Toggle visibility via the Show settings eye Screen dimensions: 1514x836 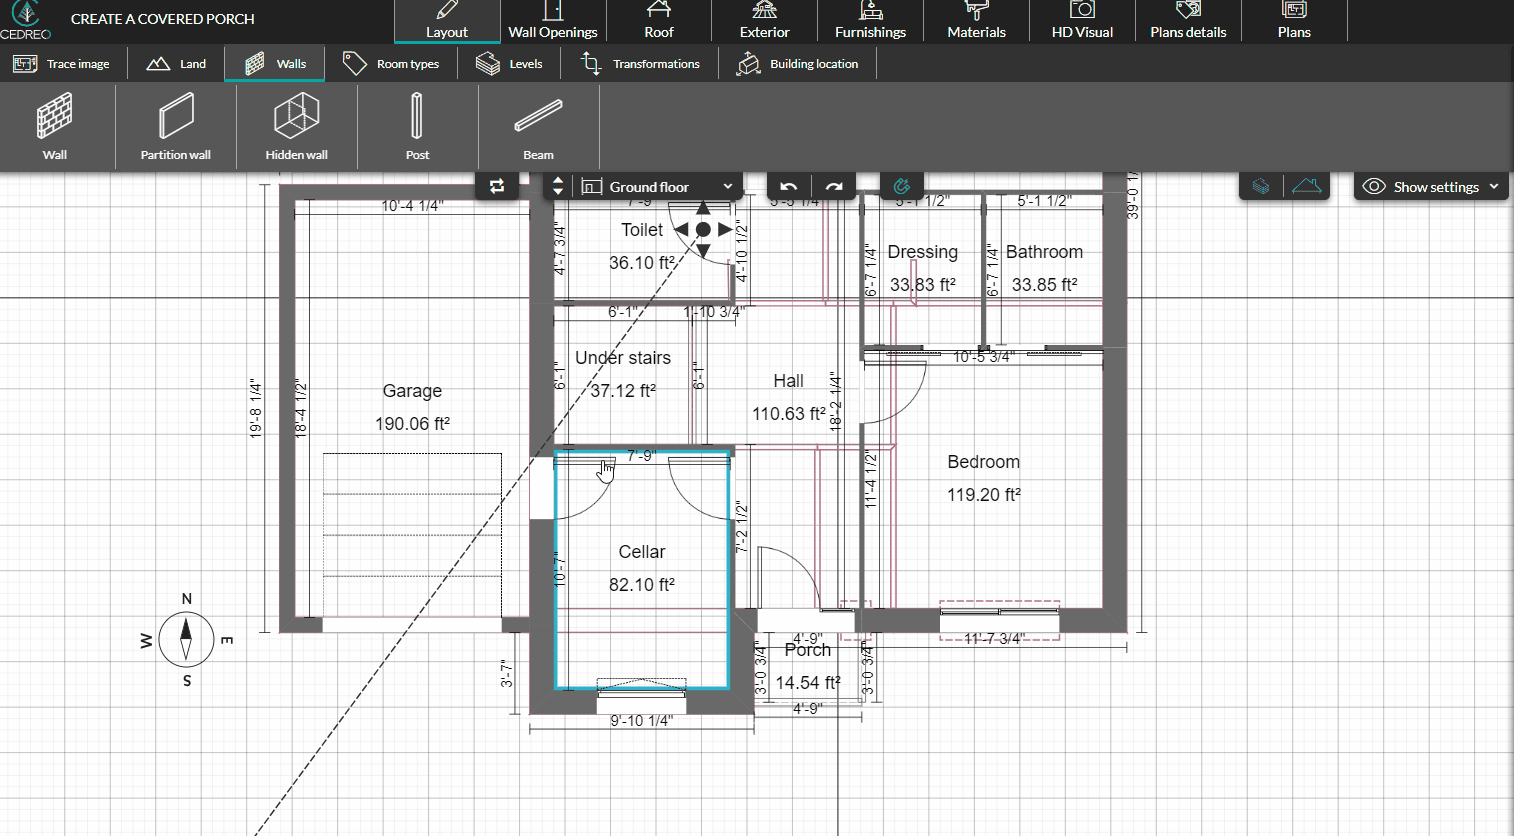coord(1374,186)
